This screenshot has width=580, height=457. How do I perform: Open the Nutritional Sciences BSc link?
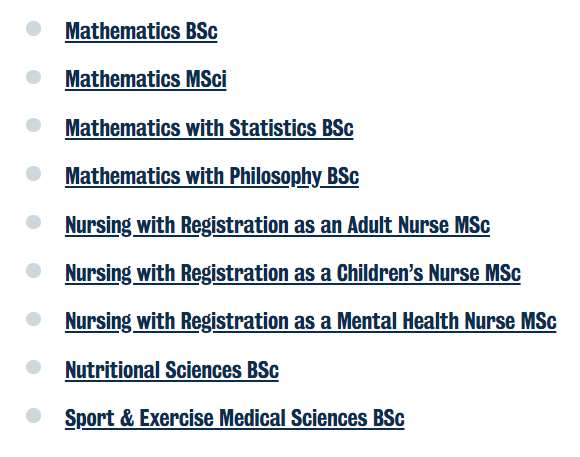[172, 370]
